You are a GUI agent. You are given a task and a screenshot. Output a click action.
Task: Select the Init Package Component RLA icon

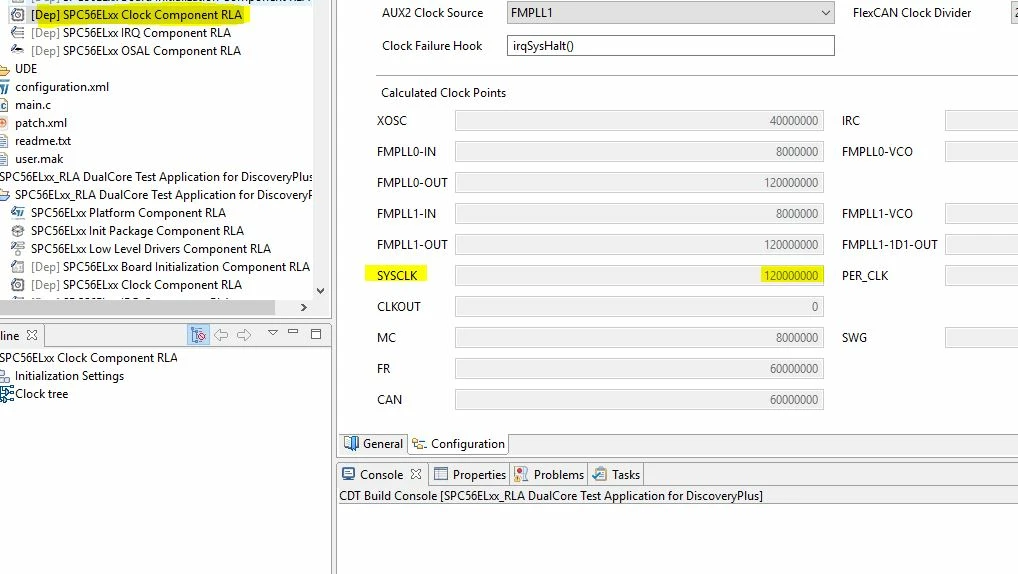pyautogui.click(x=18, y=231)
